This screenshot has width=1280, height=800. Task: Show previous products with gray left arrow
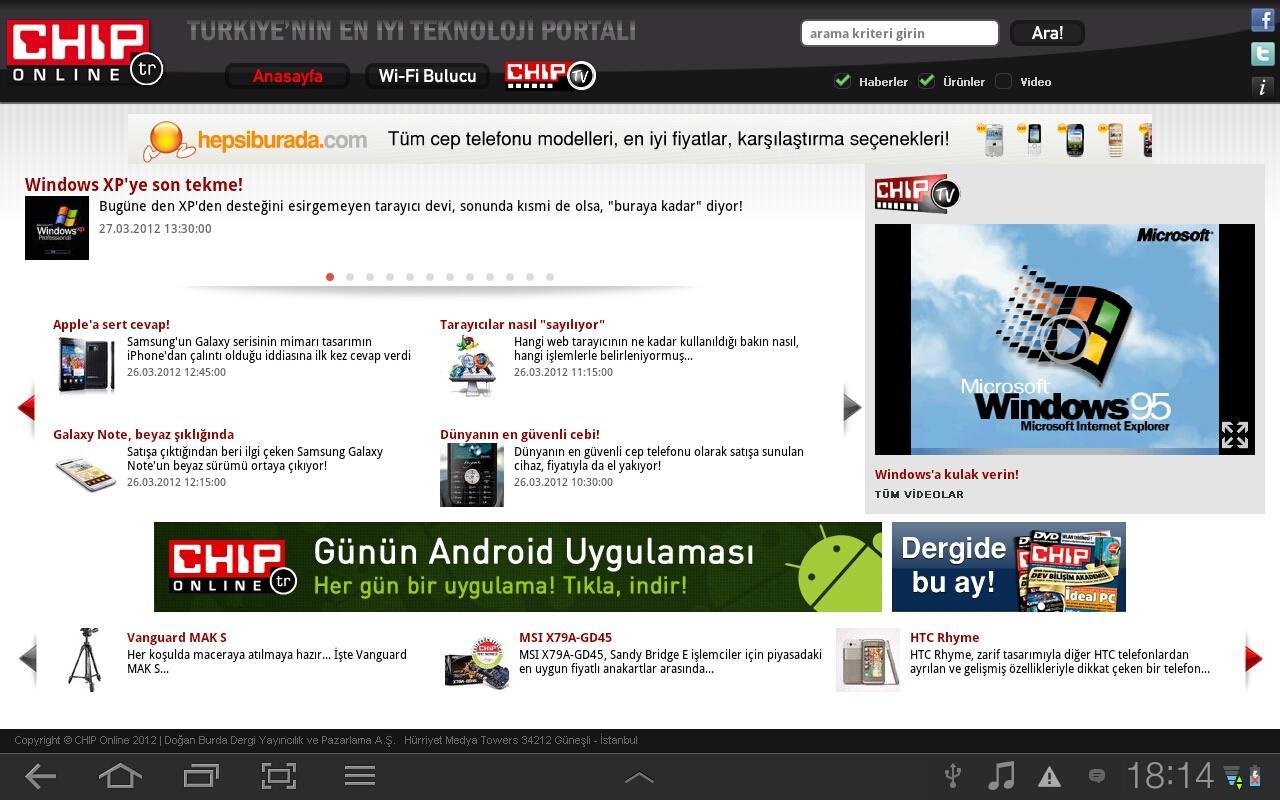[27, 658]
